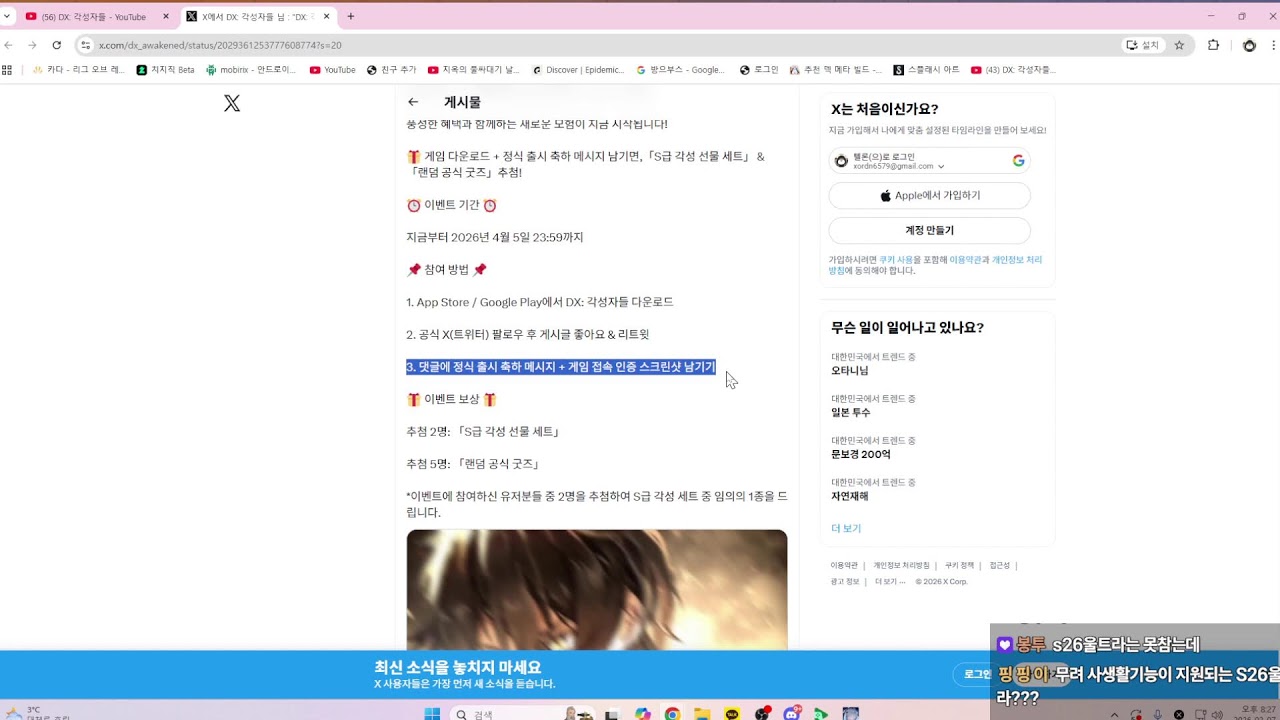The width and height of the screenshot is (1280, 720).
Task: Expand the Google account chooser dropdown
Action: 941,166
